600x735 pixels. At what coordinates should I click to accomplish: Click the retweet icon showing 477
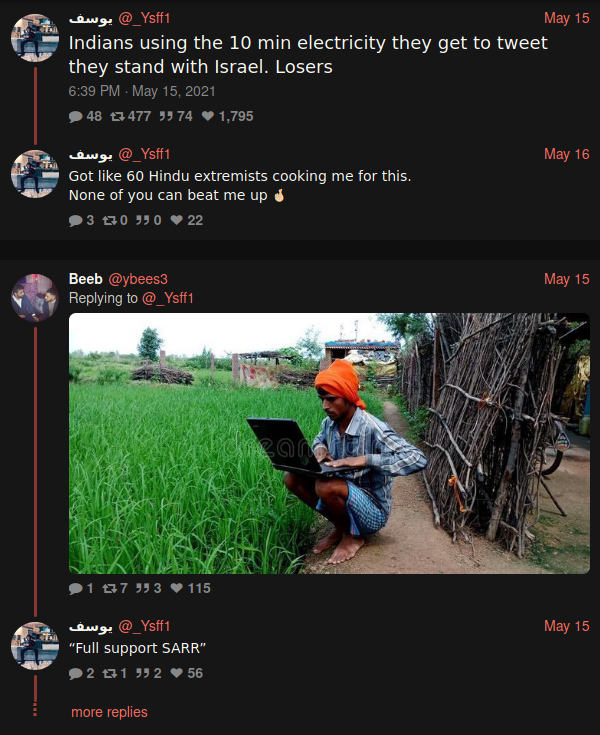[118, 116]
